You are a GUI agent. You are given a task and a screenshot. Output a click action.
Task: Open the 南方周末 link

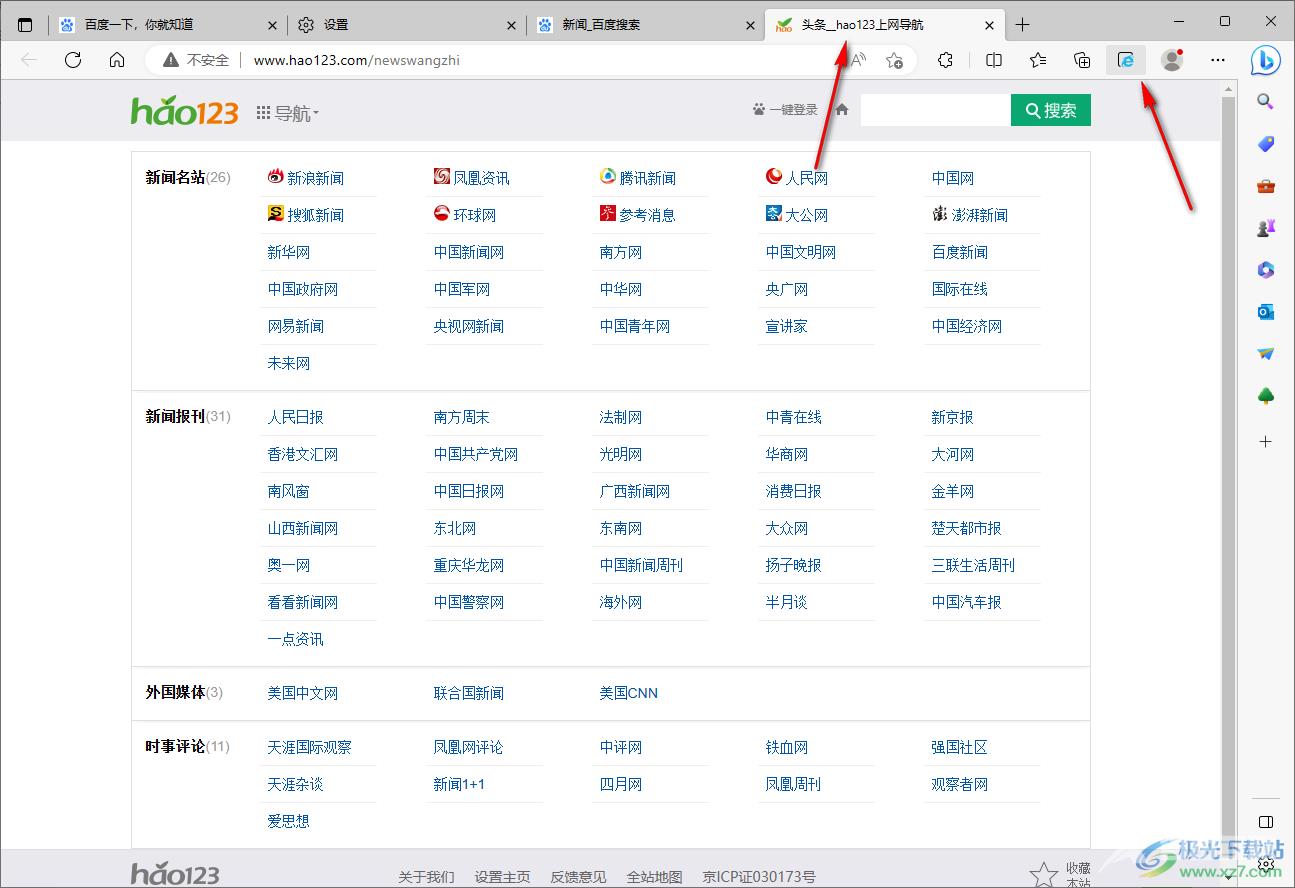click(x=462, y=417)
